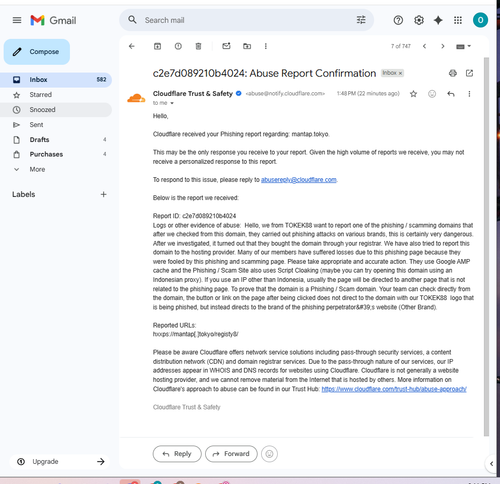The image size is (500, 484).
Task: Open the account avatar O
Action: click(480, 20)
